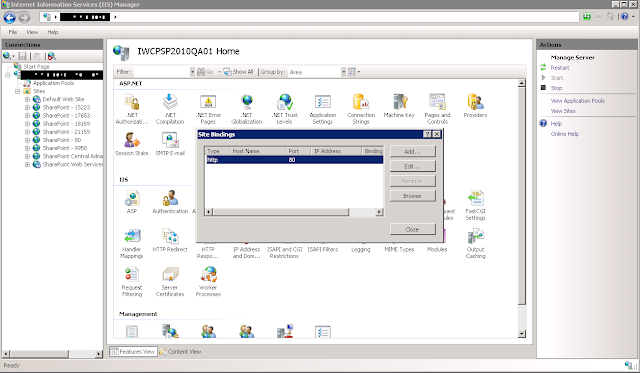
Task: Open the Request Filtering feature
Action: 131,282
